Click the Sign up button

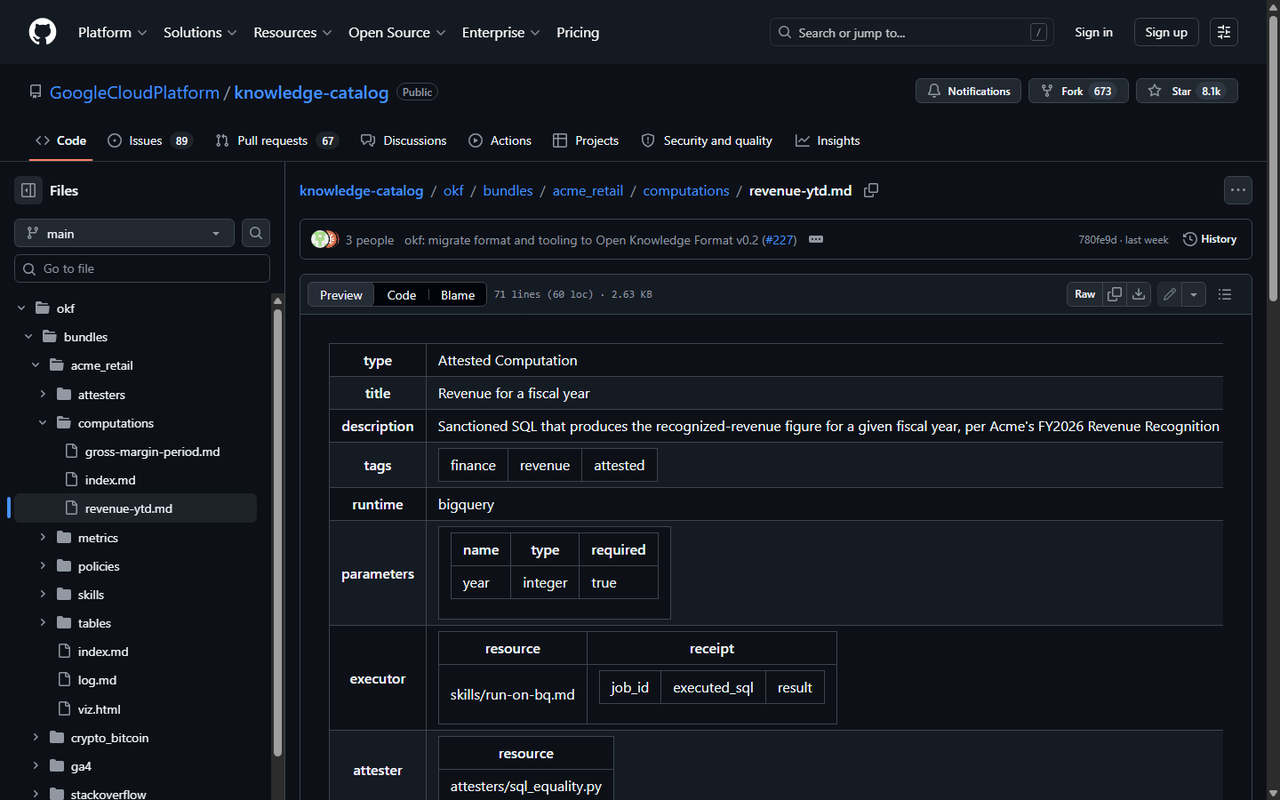click(1166, 32)
